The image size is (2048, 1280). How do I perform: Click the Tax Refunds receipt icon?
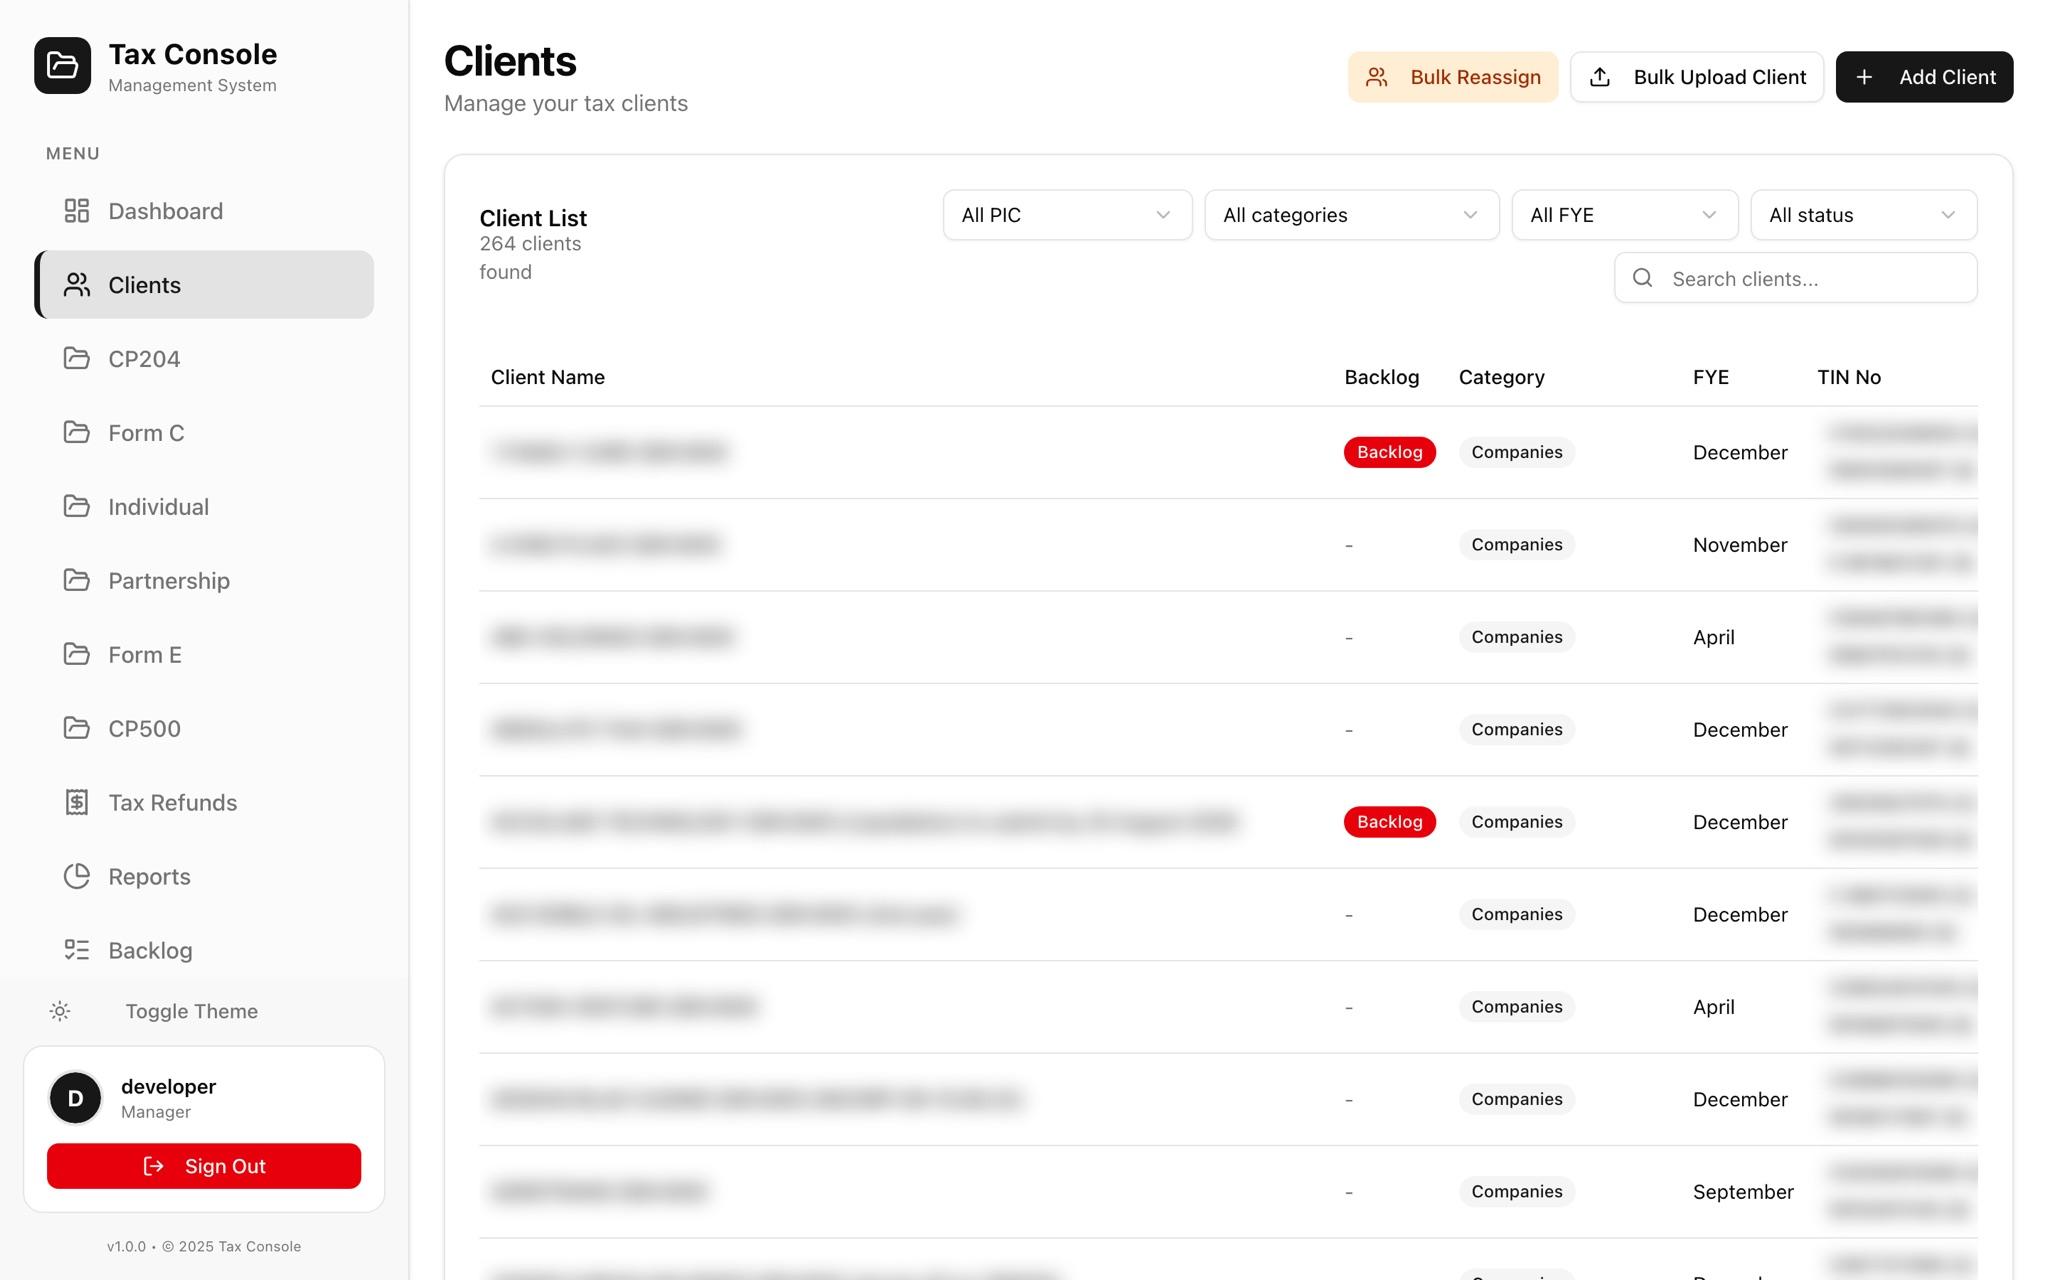[x=77, y=803]
